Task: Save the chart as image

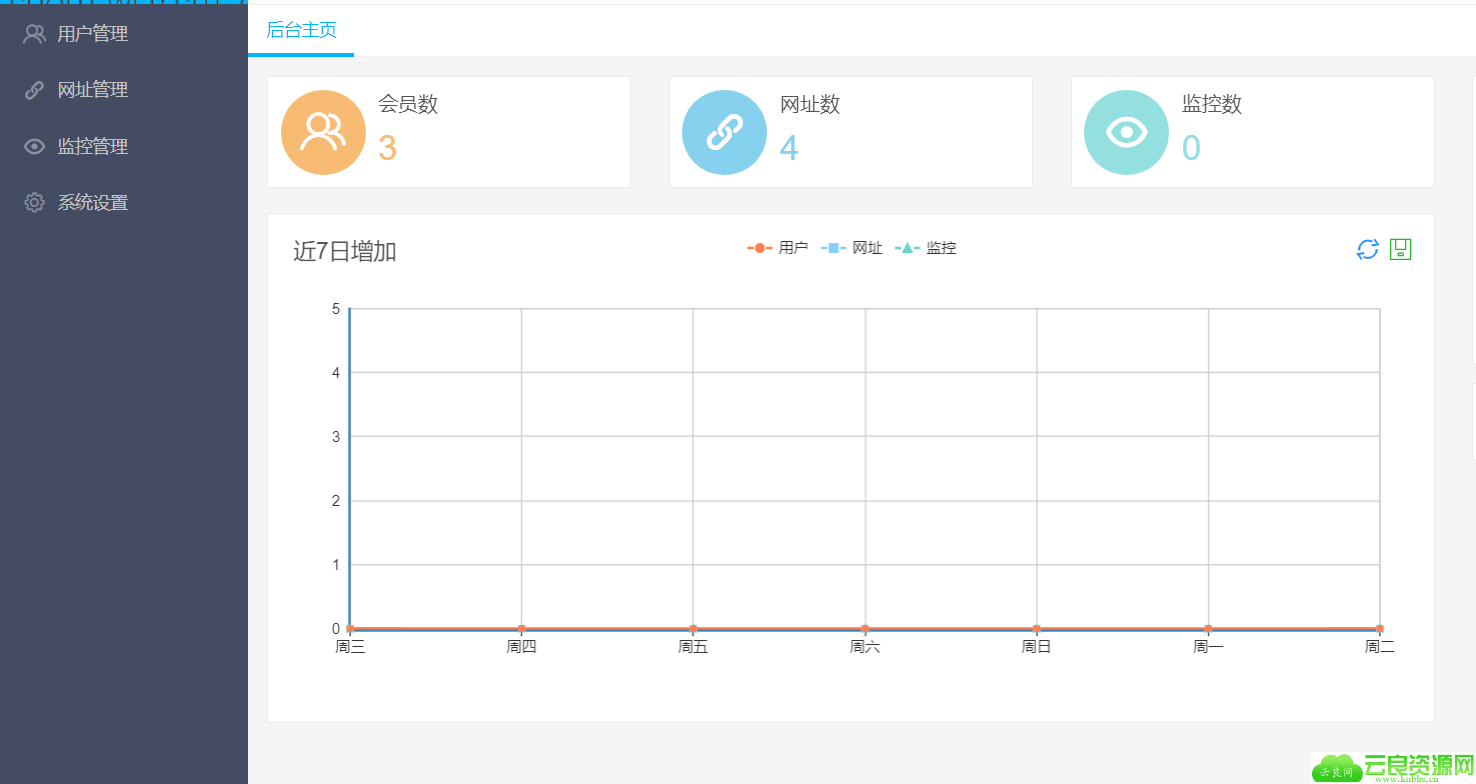Action: point(1400,249)
